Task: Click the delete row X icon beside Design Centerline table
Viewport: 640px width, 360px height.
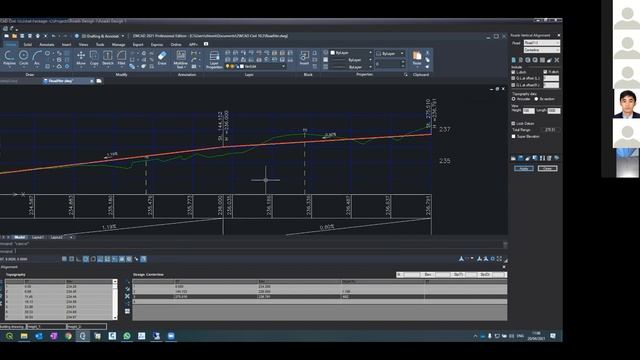Action: [x=127, y=296]
